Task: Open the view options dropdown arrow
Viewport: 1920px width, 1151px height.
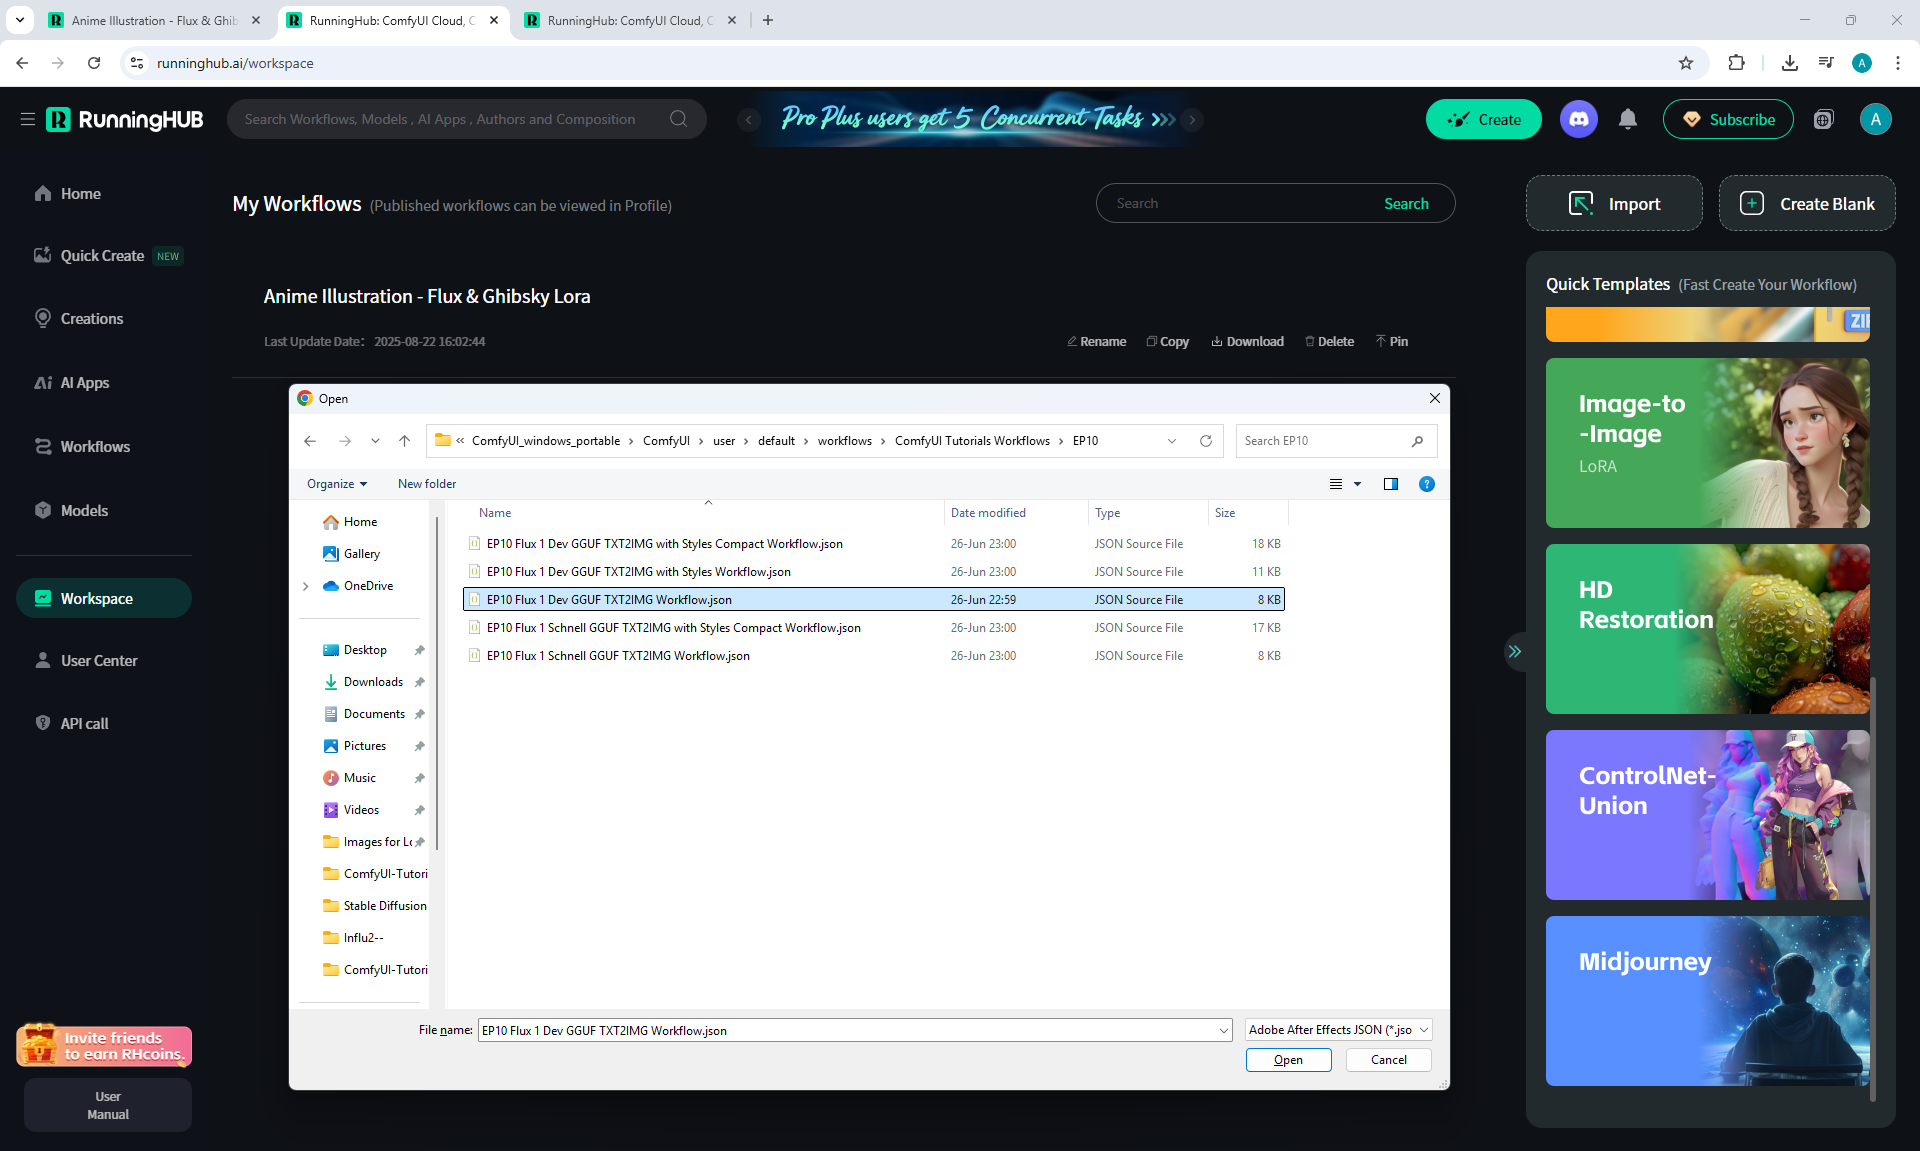Action: click(x=1358, y=484)
